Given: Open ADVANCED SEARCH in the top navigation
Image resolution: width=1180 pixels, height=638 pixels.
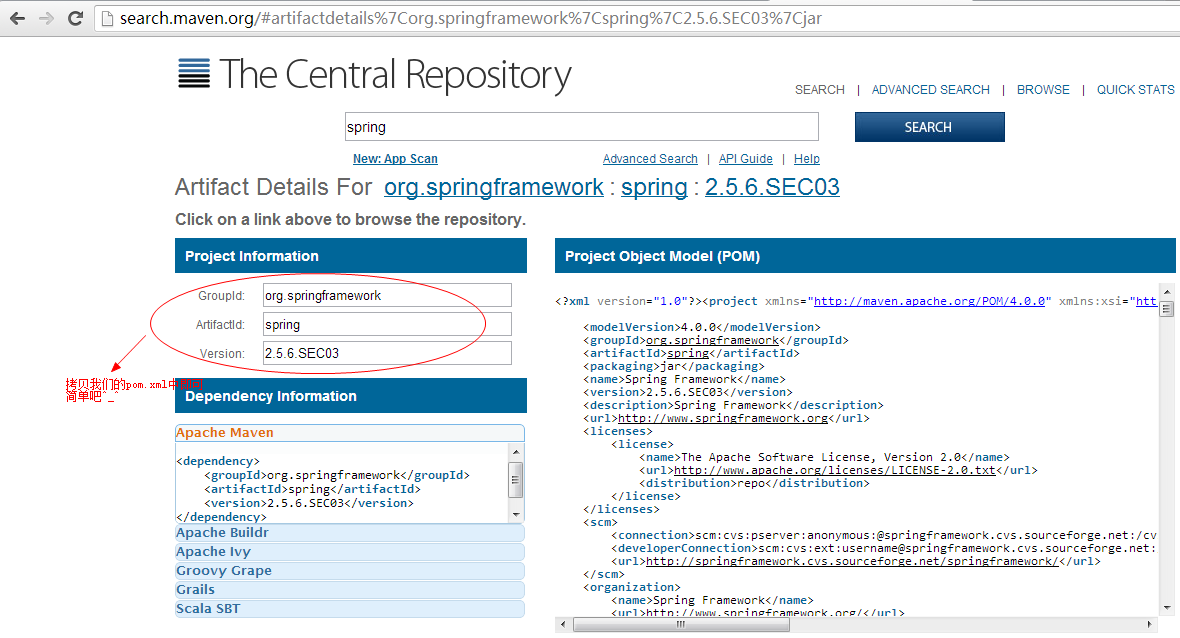Looking at the screenshot, I should click(x=930, y=90).
